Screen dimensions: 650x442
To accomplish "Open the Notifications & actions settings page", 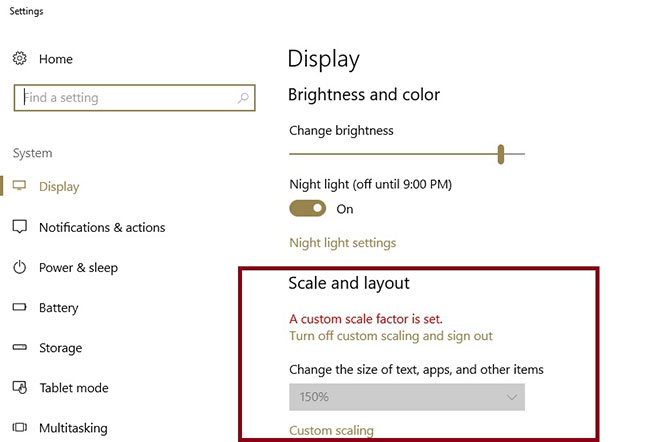I will (102, 227).
